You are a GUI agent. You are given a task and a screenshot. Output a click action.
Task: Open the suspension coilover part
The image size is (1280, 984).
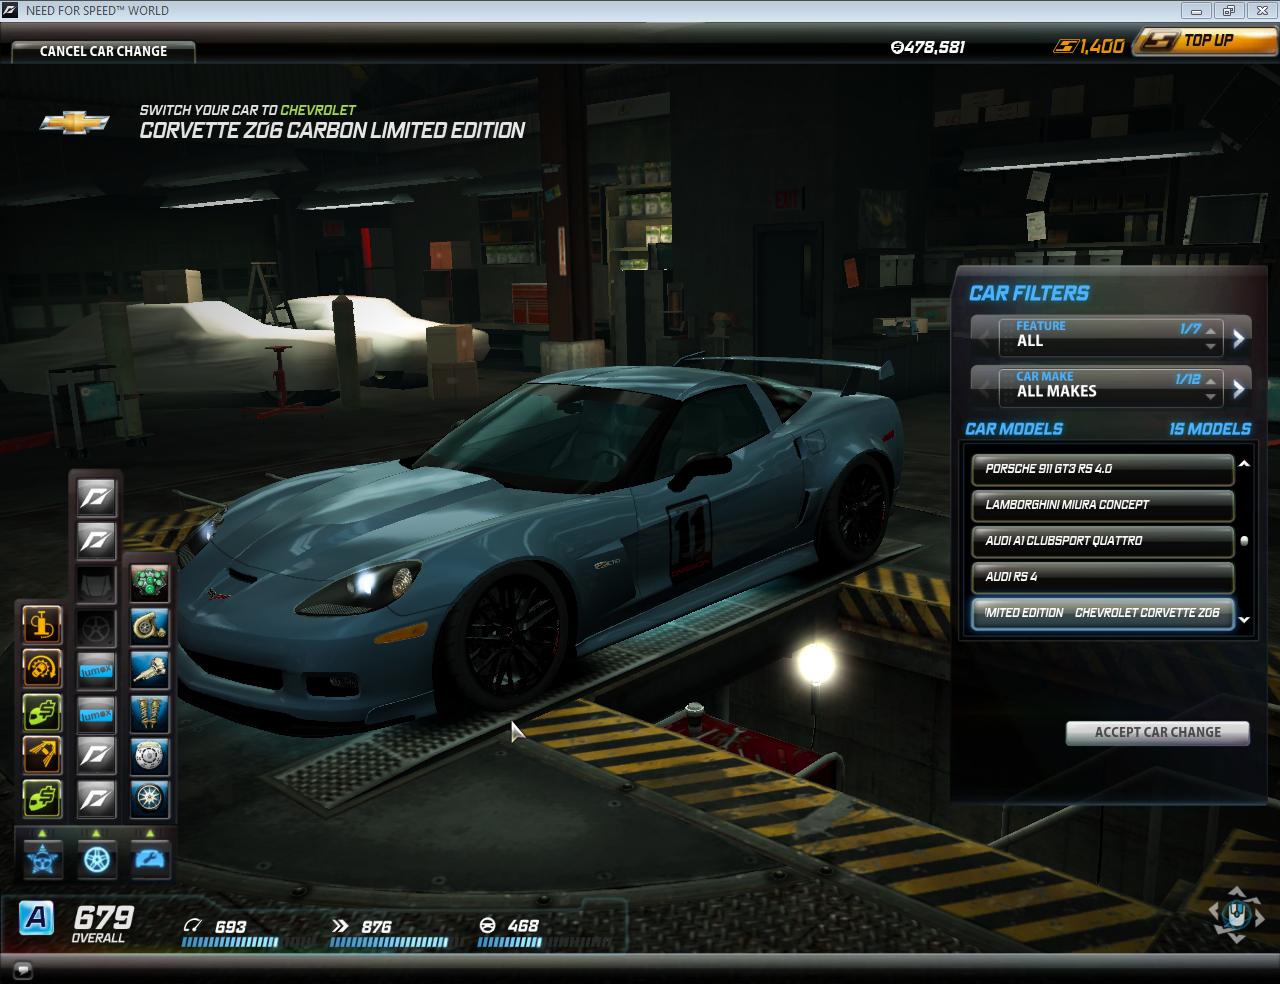pos(150,712)
